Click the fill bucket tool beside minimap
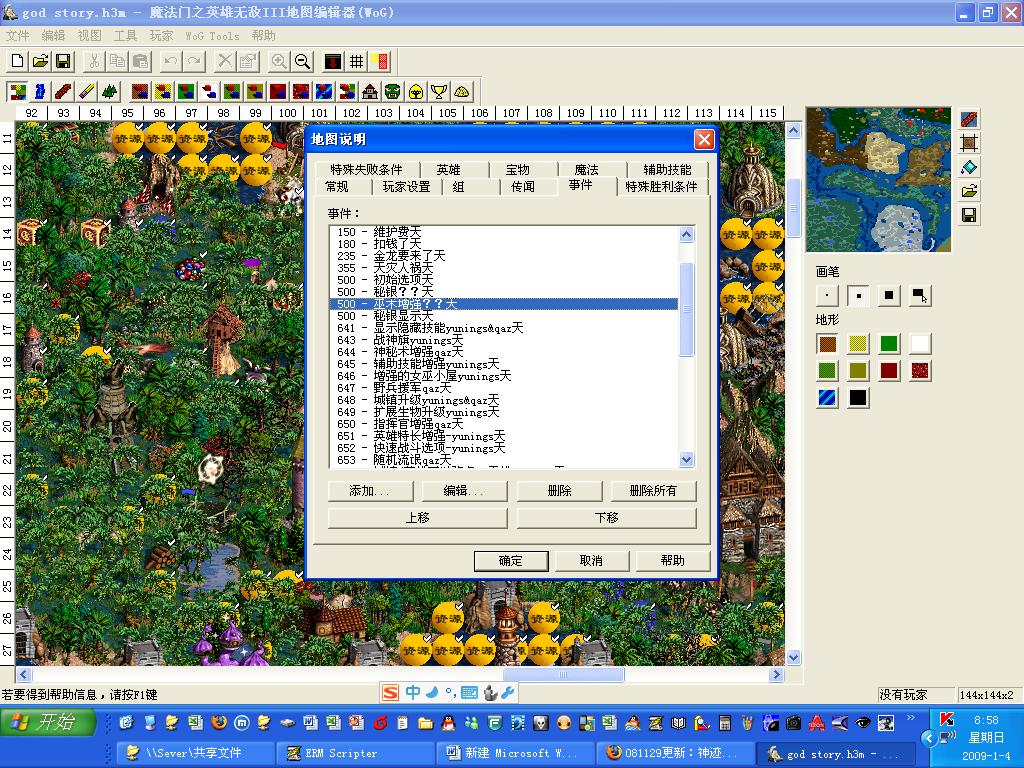 pyautogui.click(x=968, y=167)
